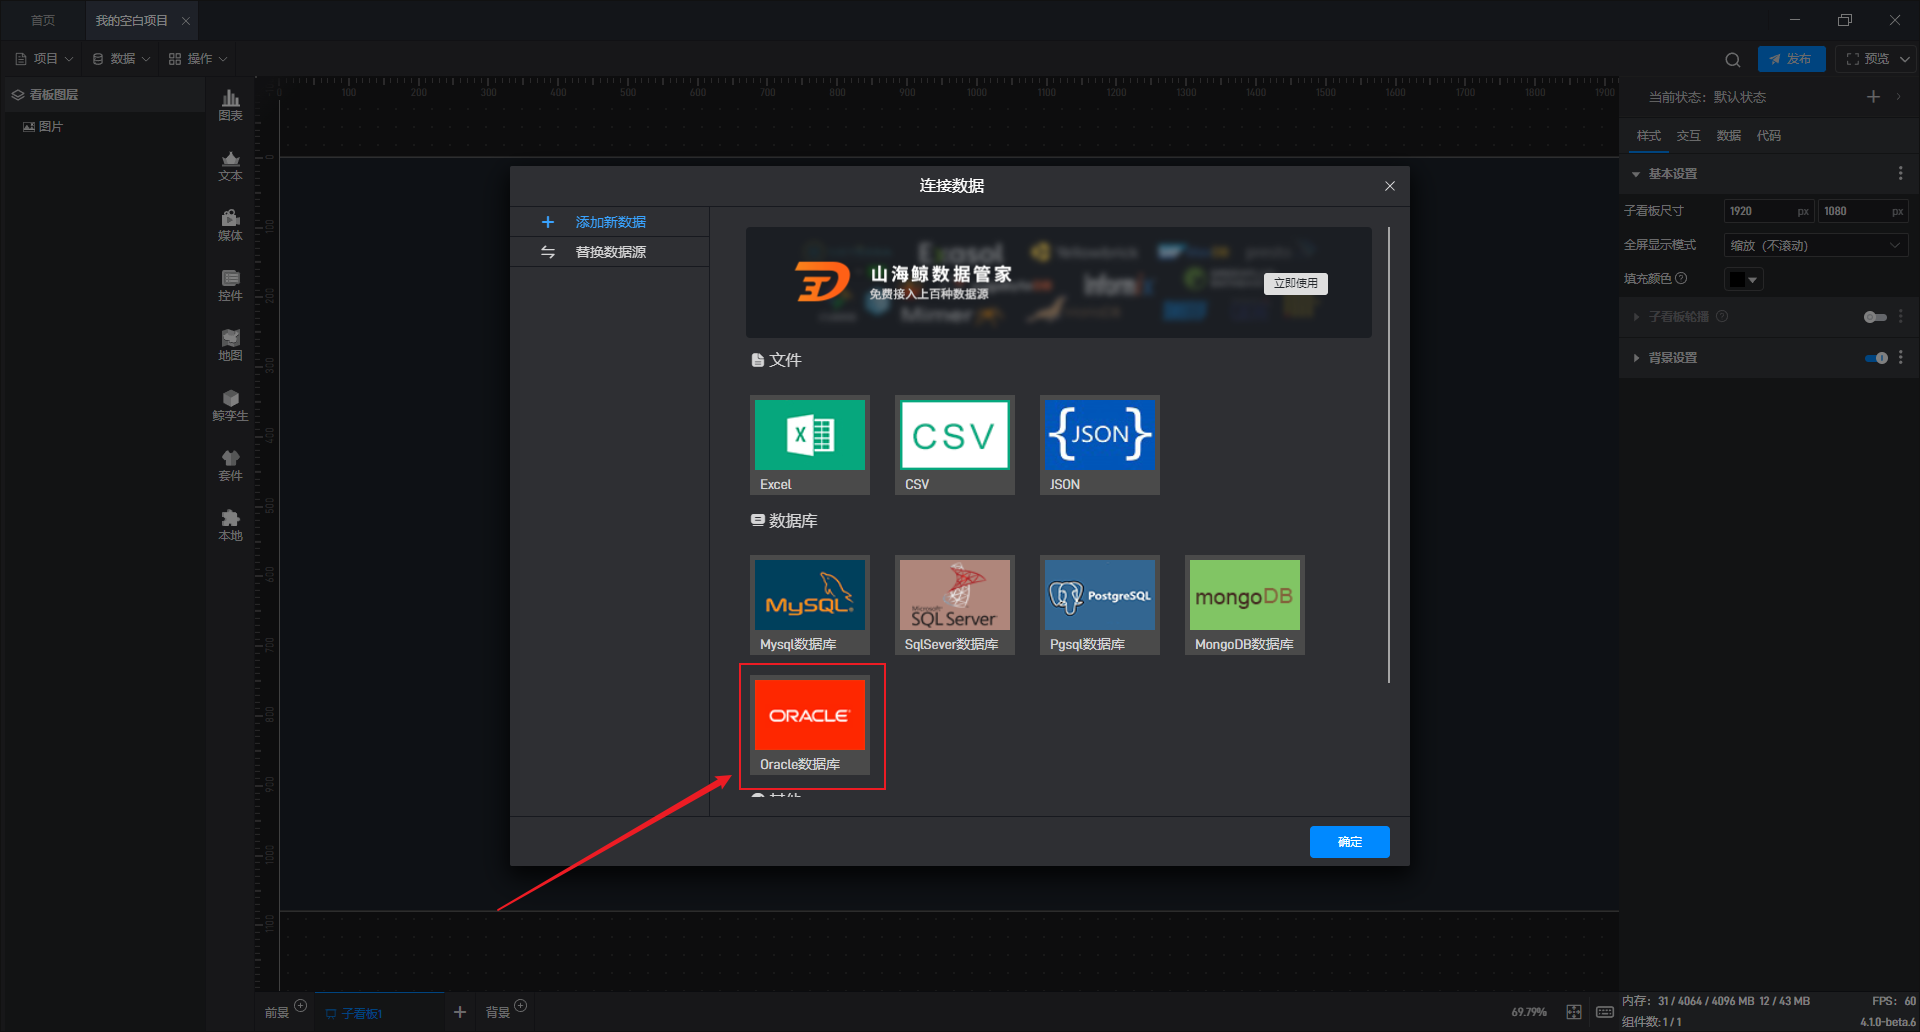Viewport: 1920px width, 1032px height.
Task: Switch to the 交互 interaction tab
Action: 1689,136
